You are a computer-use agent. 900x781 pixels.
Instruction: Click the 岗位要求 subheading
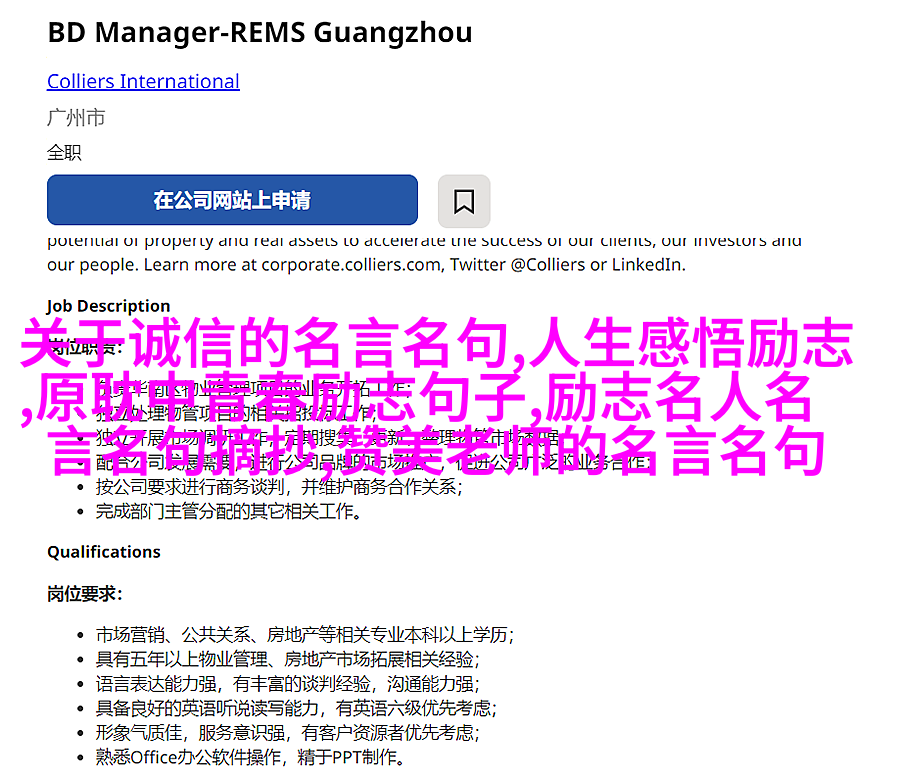pyautogui.click(x=84, y=594)
